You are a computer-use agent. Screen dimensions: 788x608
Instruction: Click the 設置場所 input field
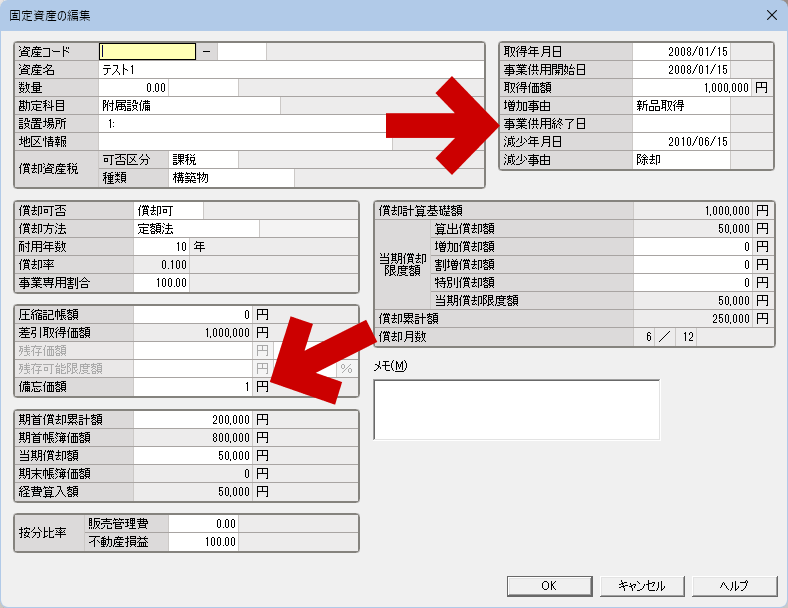pyautogui.click(x=245, y=124)
